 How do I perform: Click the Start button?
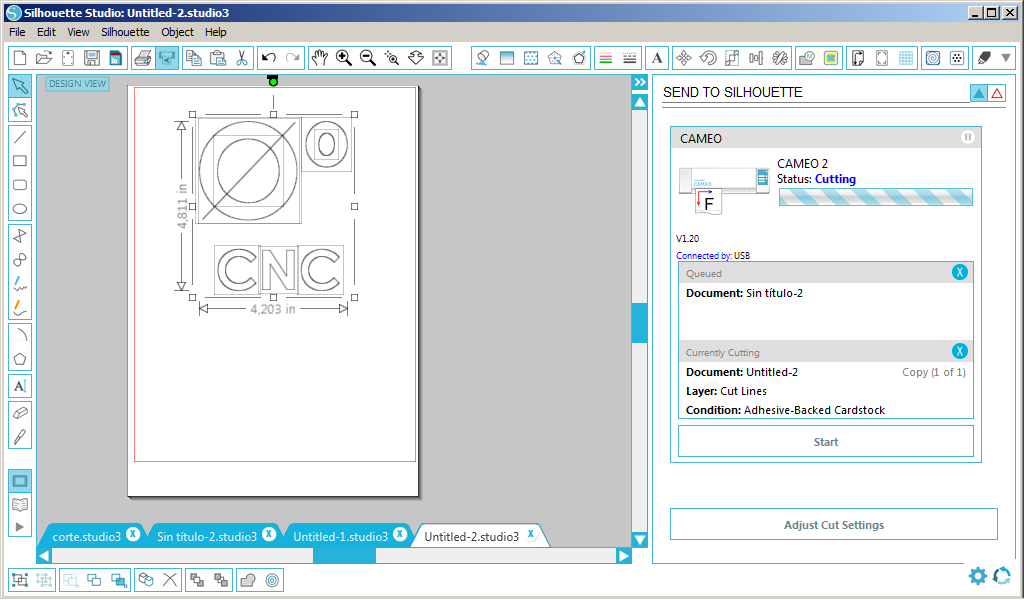pos(825,442)
